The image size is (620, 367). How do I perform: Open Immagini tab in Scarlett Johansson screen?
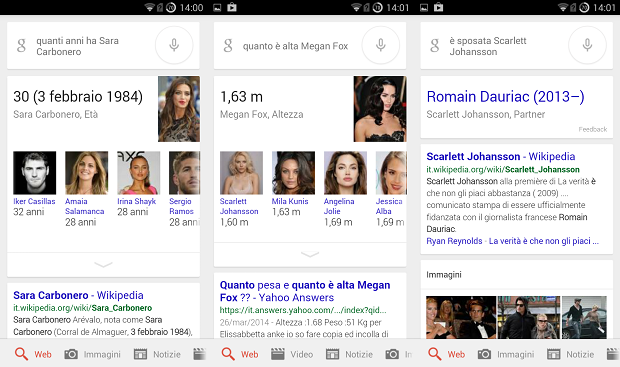506,354
